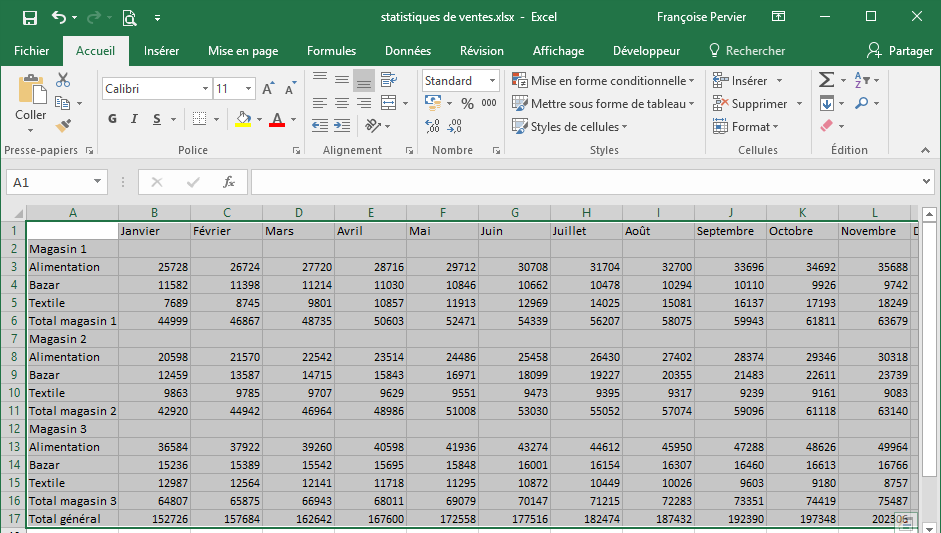Viewport: 941px width, 533px height.
Task: Click the insert function fx icon
Action: pos(228,182)
